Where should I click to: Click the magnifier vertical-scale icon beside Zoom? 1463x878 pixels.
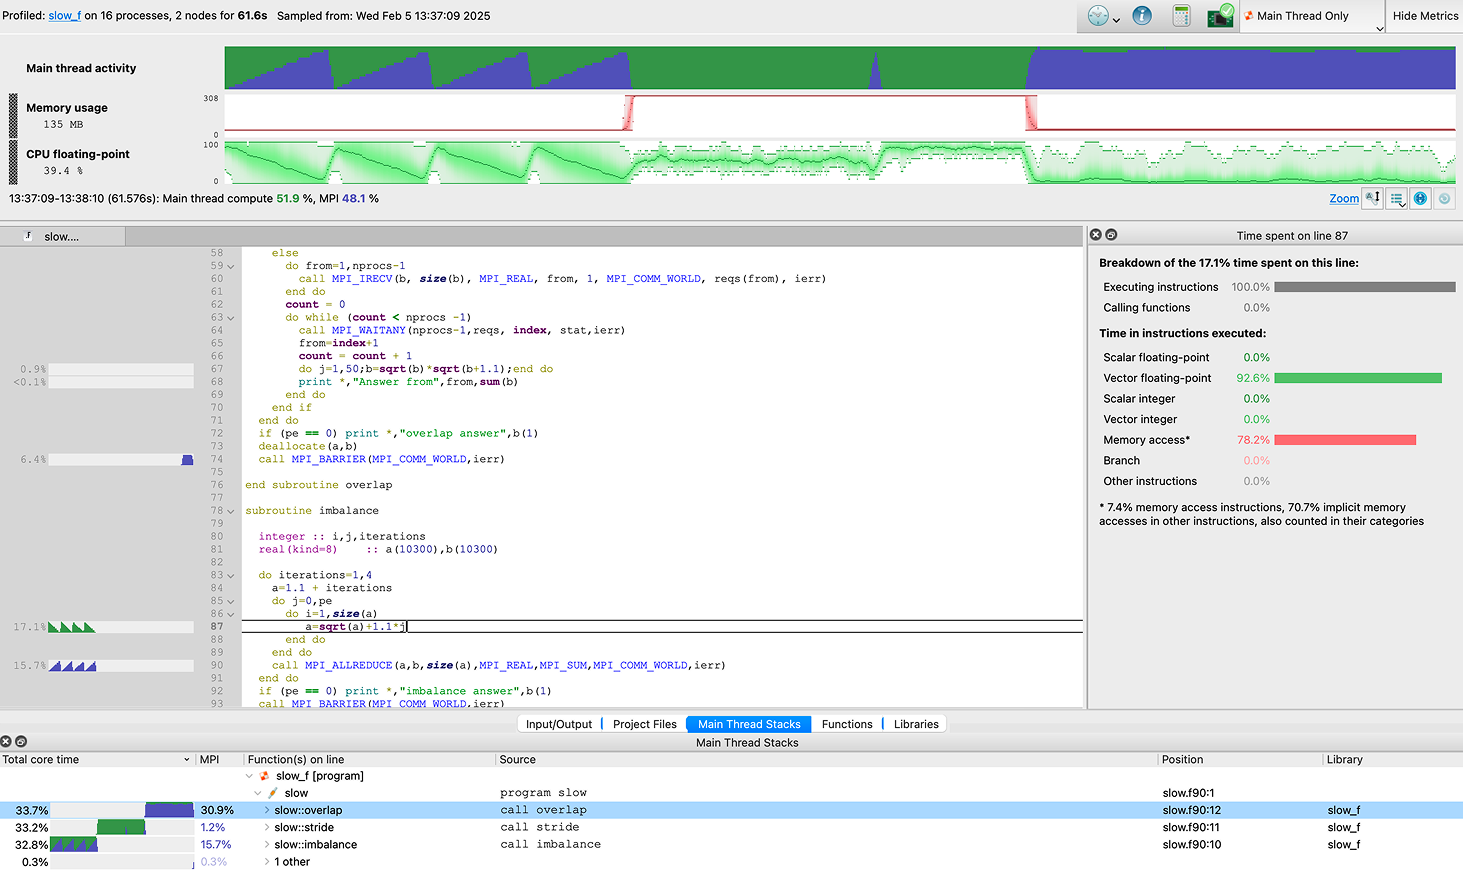(x=1373, y=198)
